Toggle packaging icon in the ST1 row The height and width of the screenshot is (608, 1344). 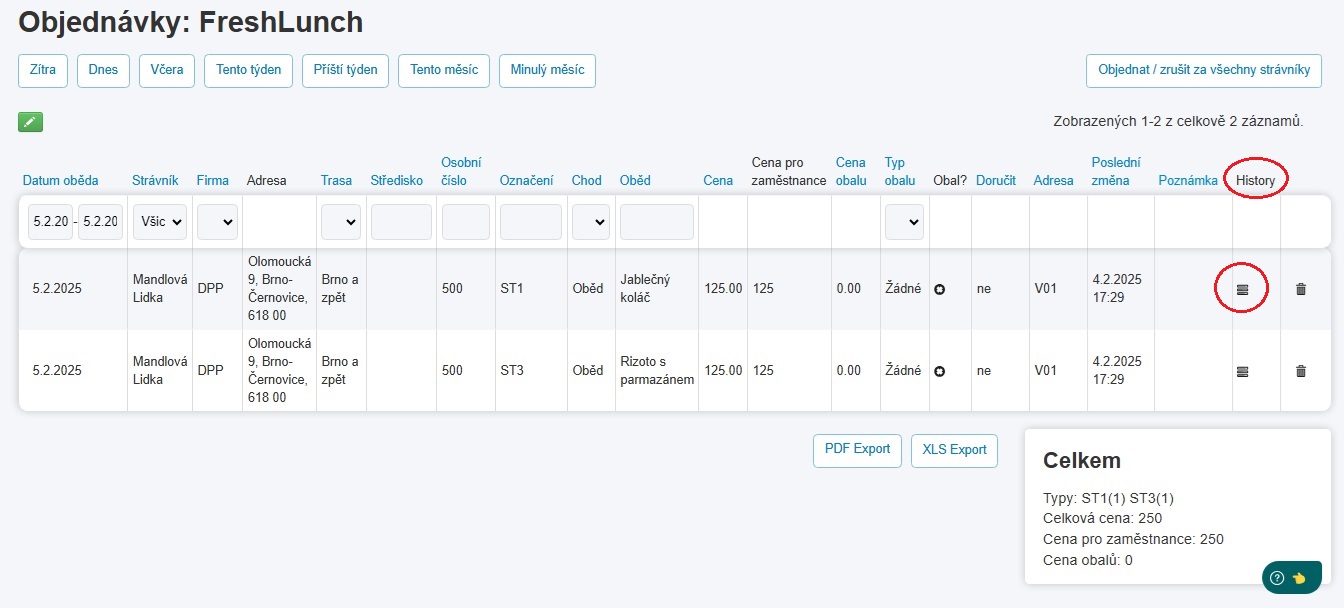pyautogui.click(x=939, y=289)
